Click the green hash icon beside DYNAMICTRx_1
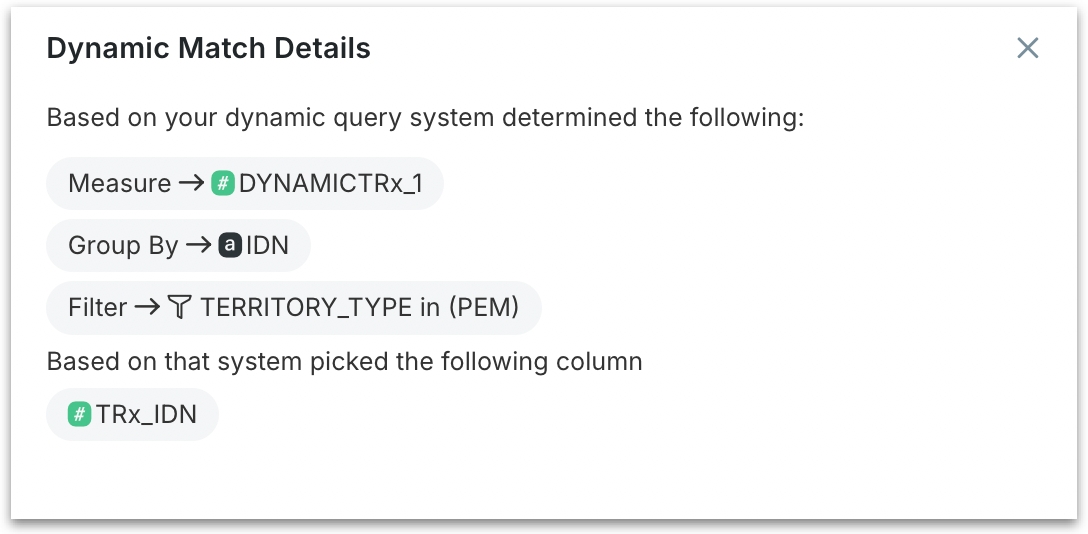This screenshot has height=534, width=1088. 222,183
